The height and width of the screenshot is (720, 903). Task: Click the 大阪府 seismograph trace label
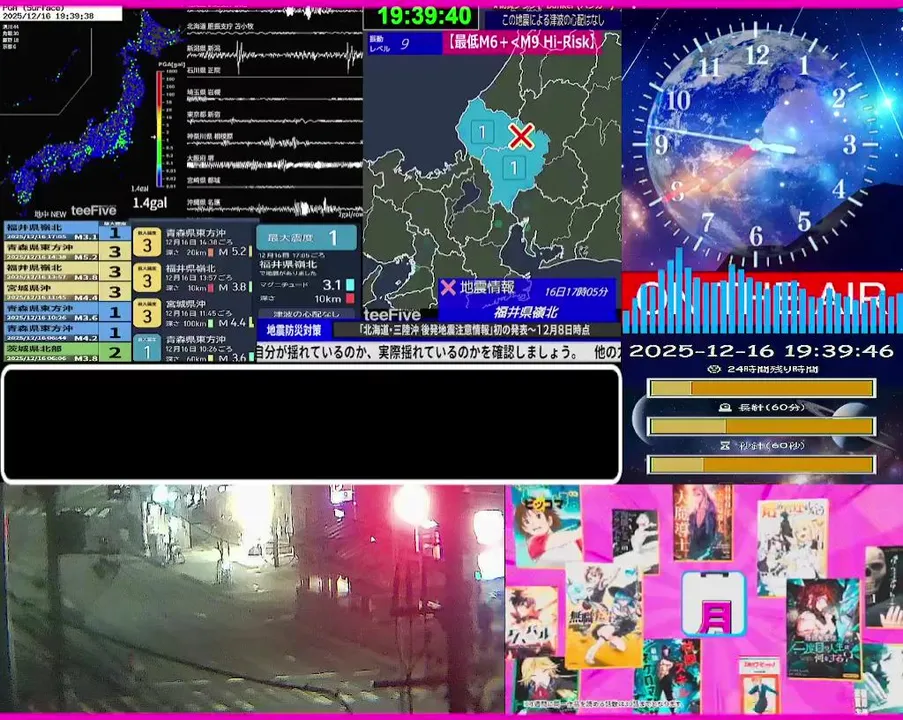[x=200, y=157]
